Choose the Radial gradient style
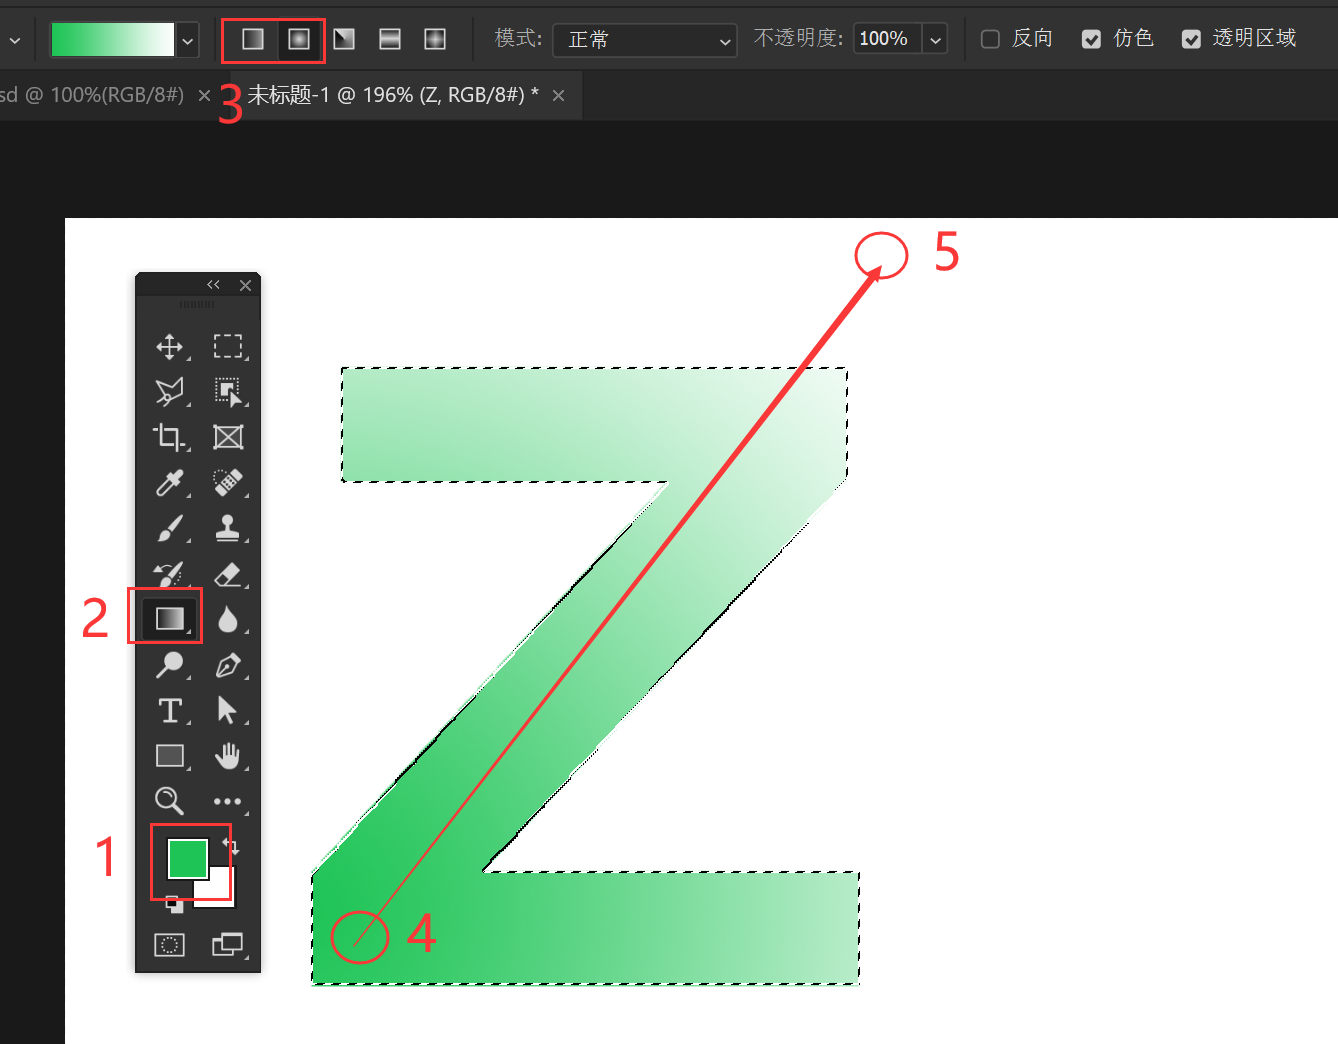 click(x=299, y=39)
